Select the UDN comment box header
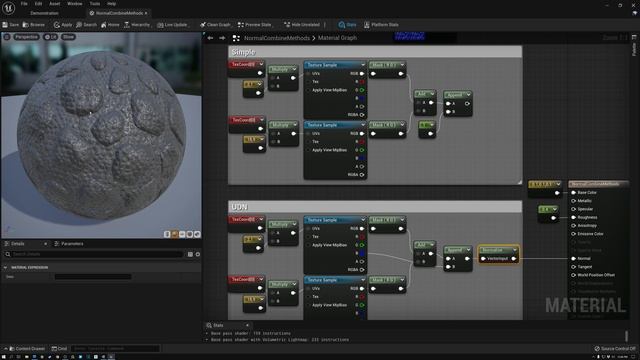 pyautogui.click(x=375, y=207)
